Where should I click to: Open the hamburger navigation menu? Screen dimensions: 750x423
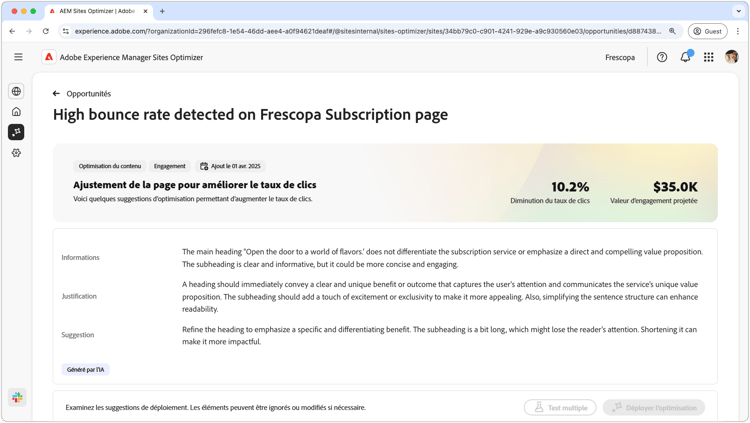[x=18, y=57]
